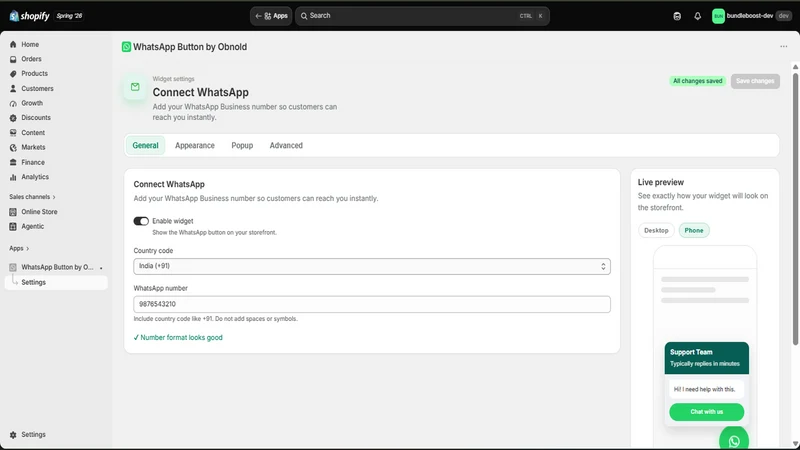Image resolution: width=800 pixels, height=450 pixels.
Task: Click the bundleboost-dev store avatar
Action: coord(718,16)
